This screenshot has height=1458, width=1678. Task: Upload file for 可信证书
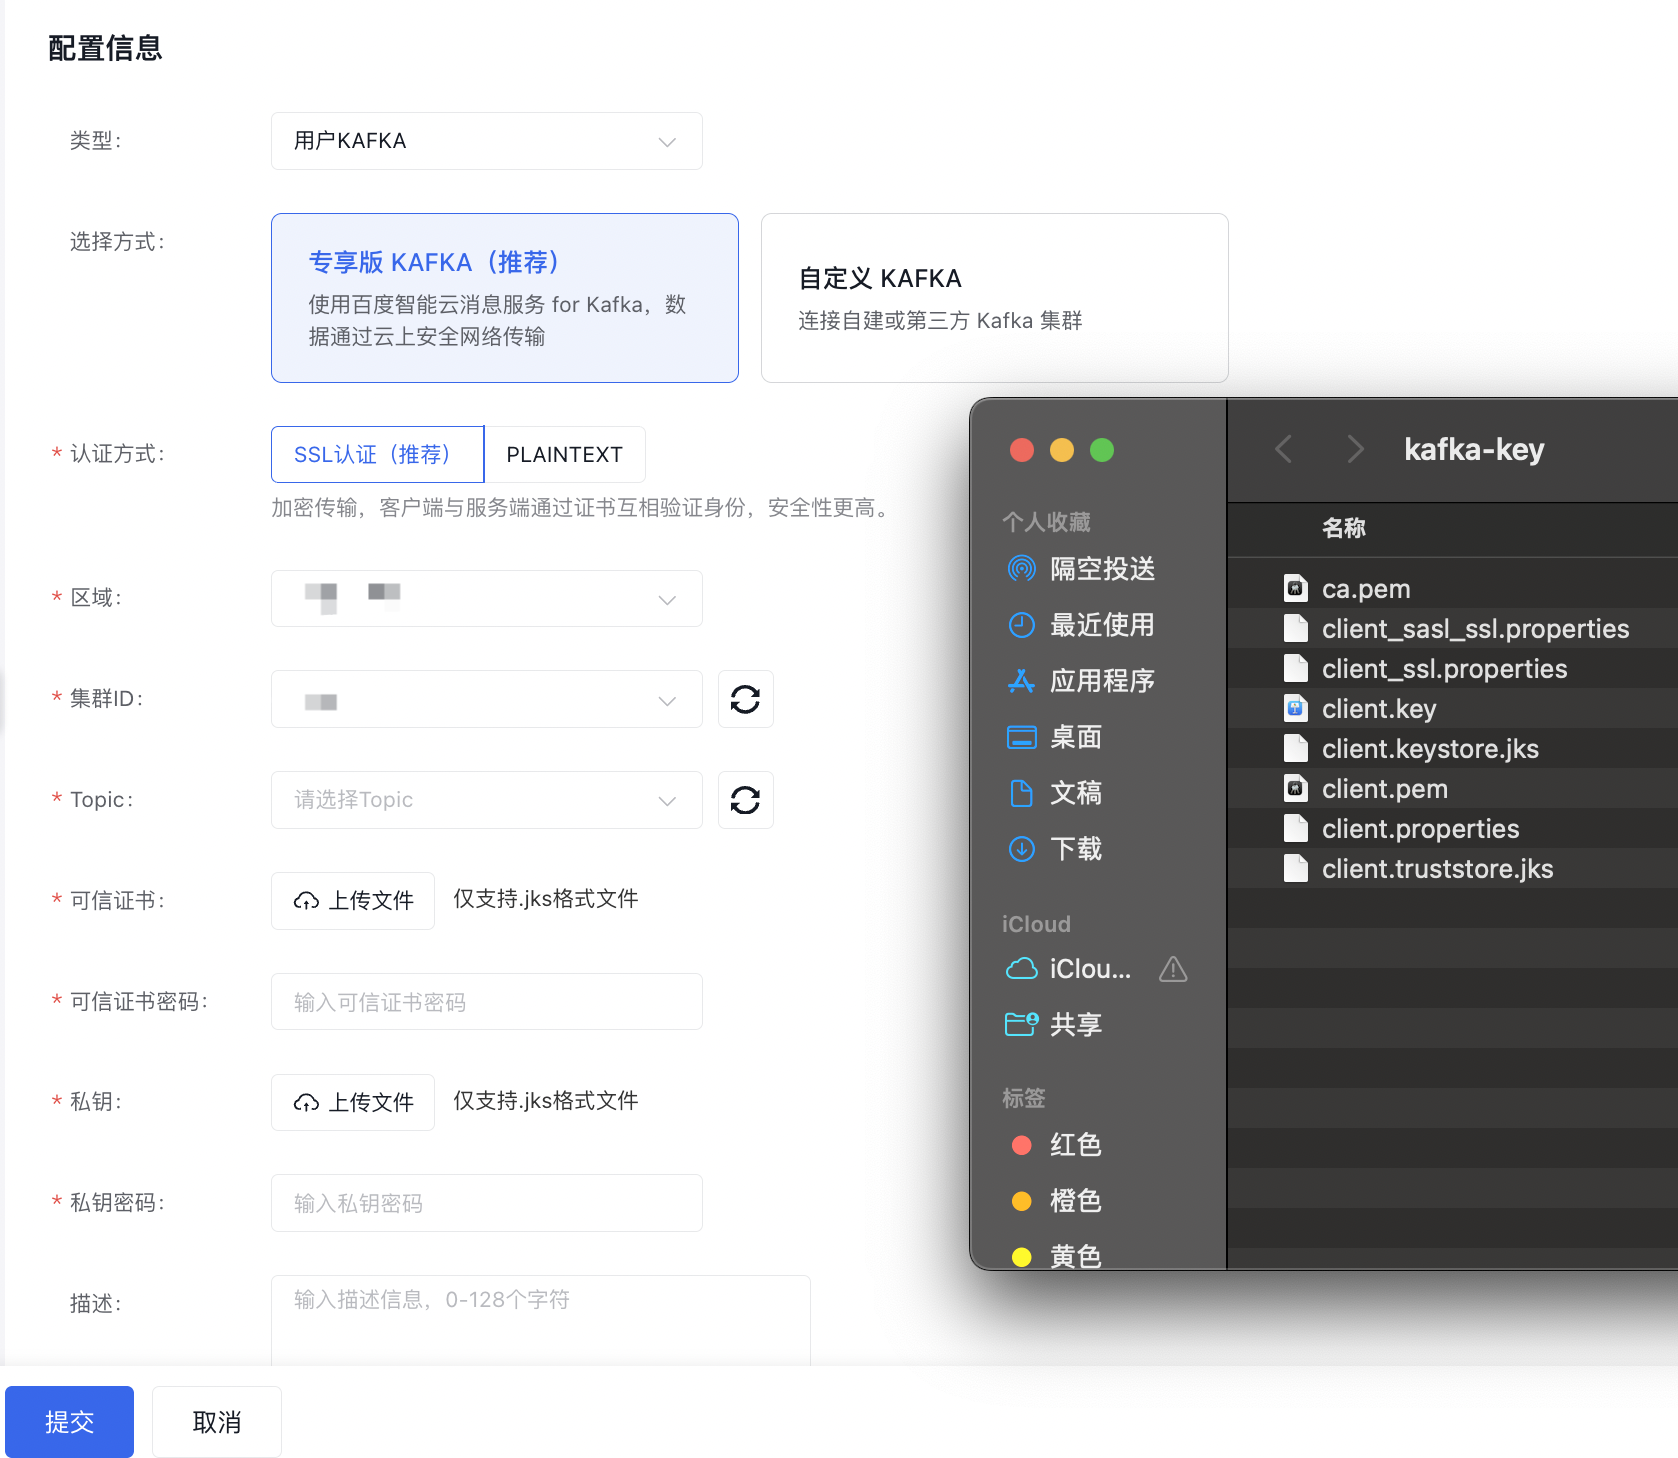coord(353,901)
